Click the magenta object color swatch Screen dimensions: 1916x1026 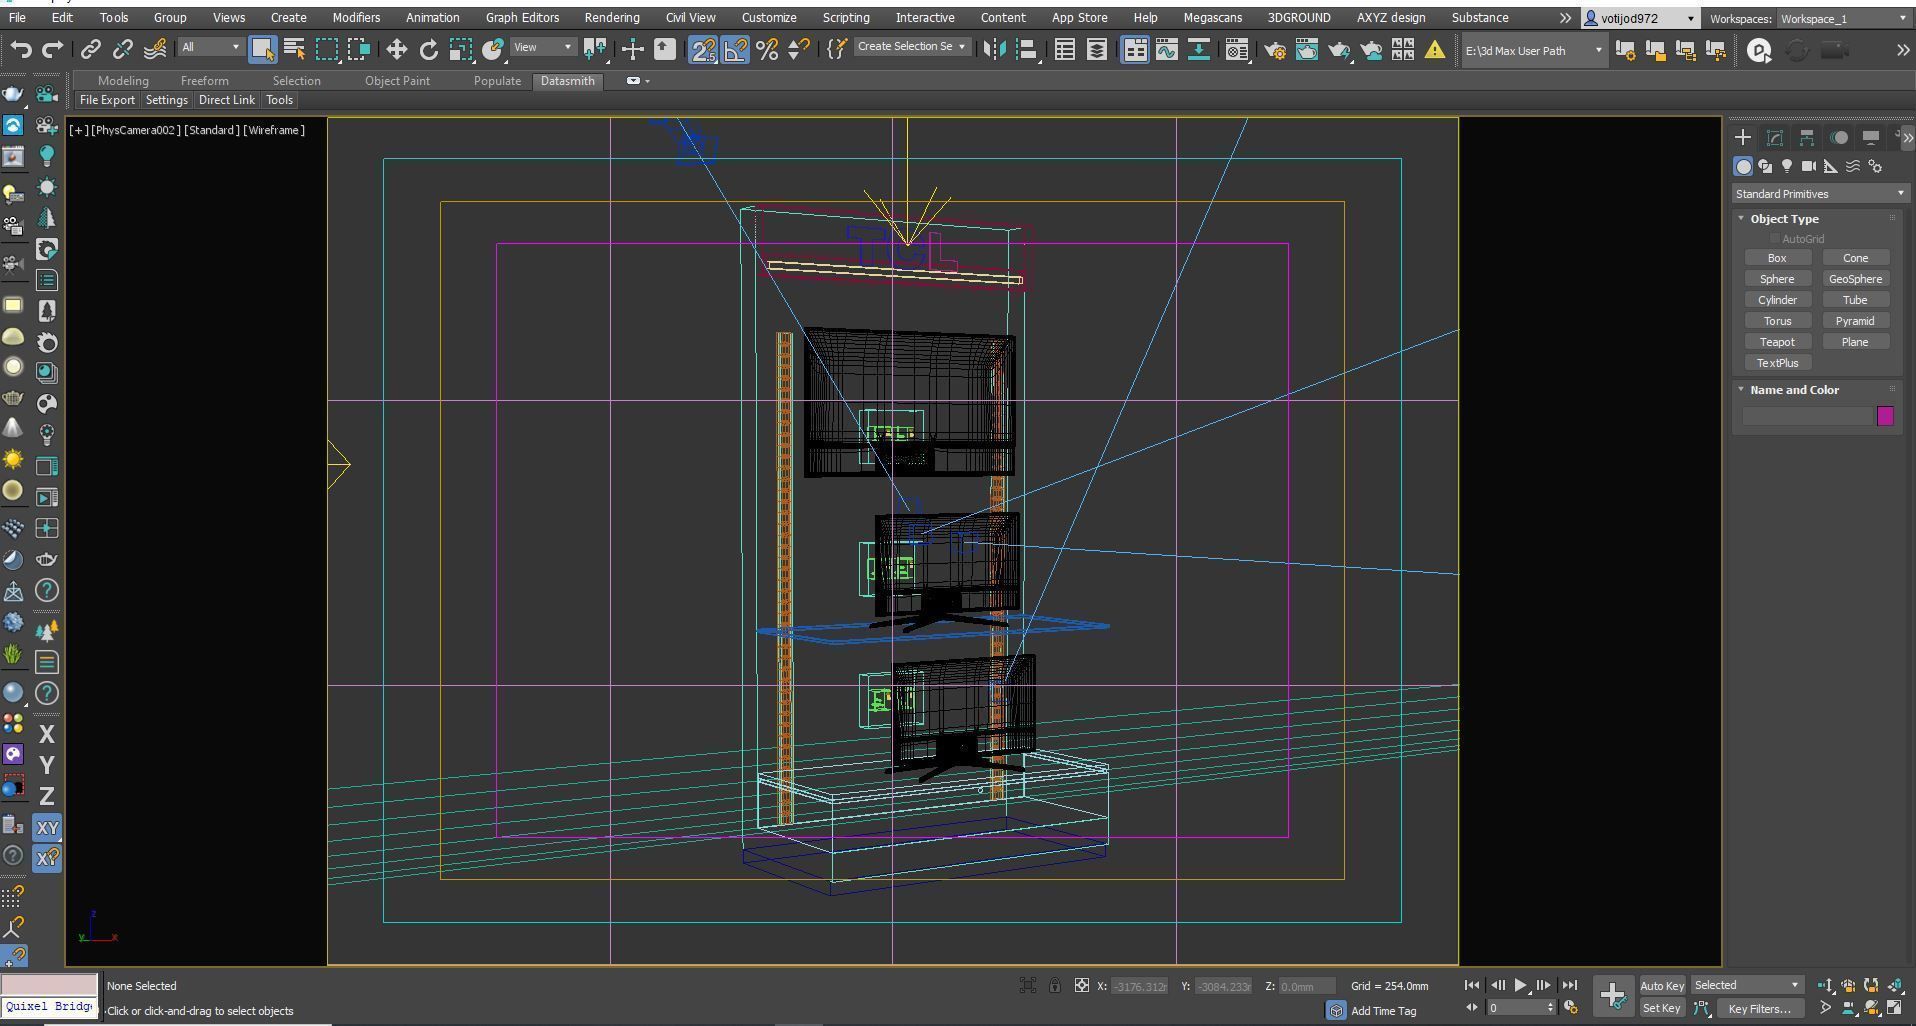click(1884, 416)
